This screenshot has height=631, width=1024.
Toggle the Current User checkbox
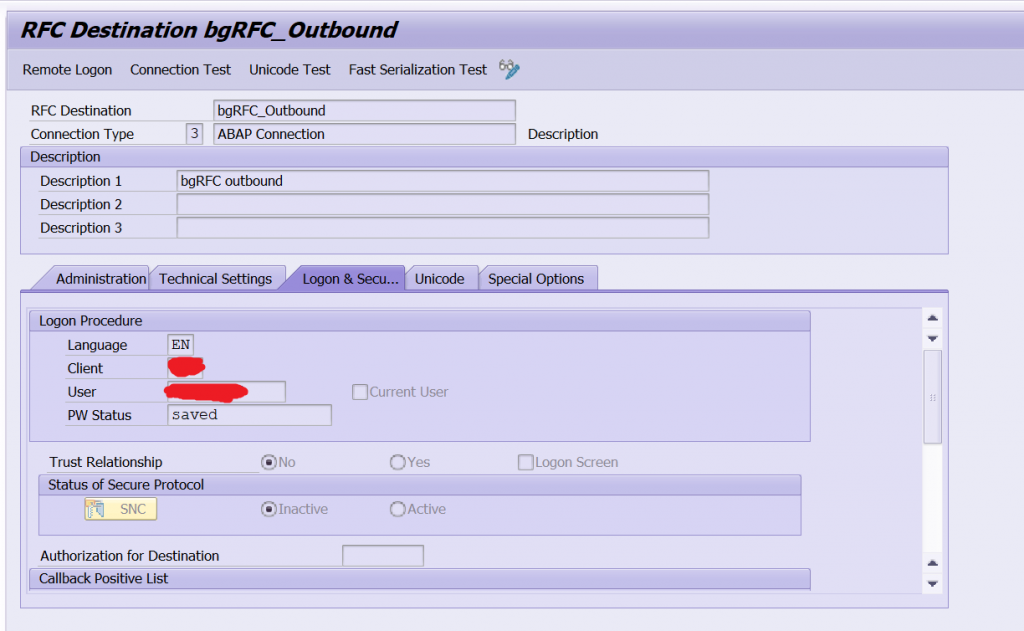click(359, 392)
